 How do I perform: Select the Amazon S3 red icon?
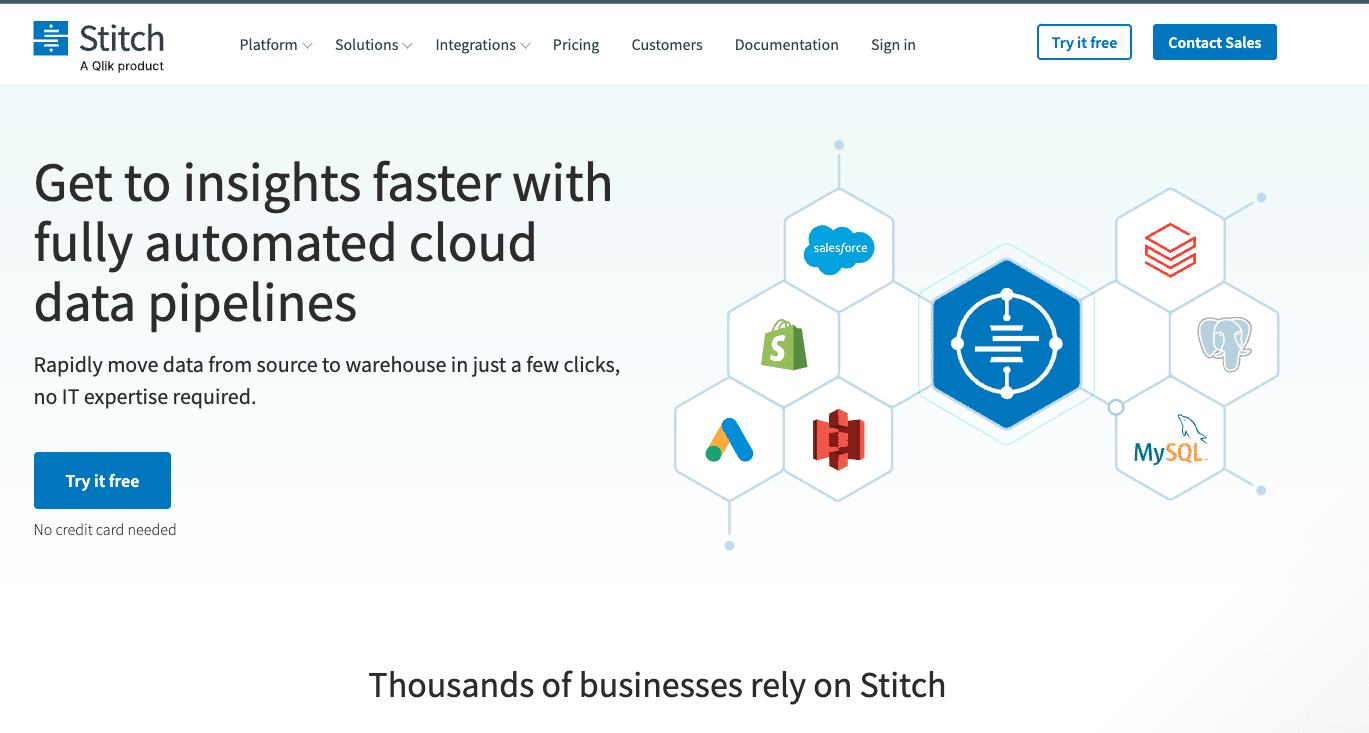pos(838,439)
